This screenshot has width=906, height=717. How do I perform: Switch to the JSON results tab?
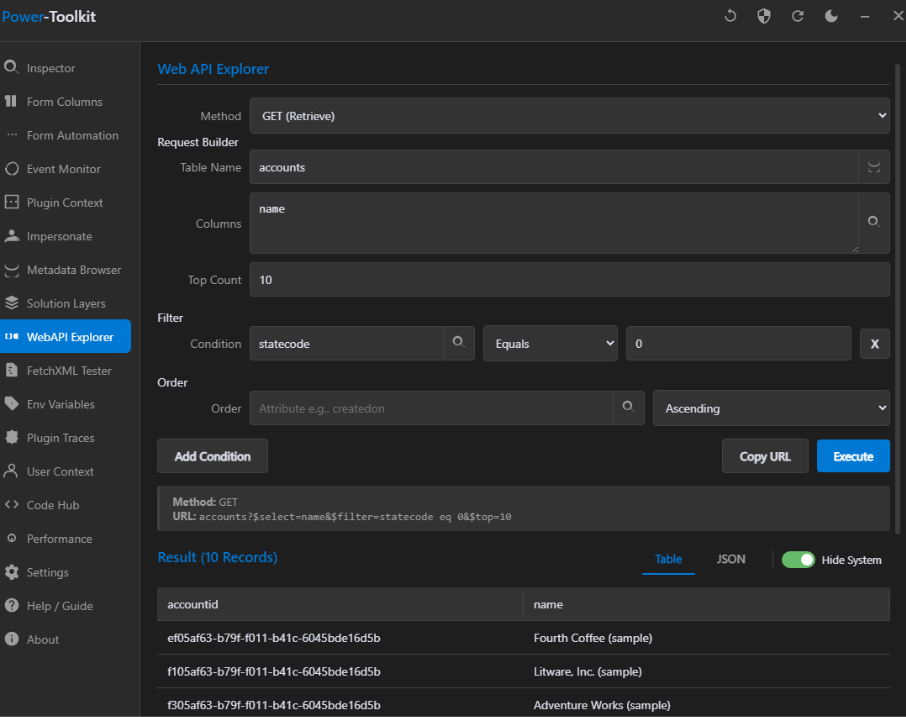click(x=731, y=559)
